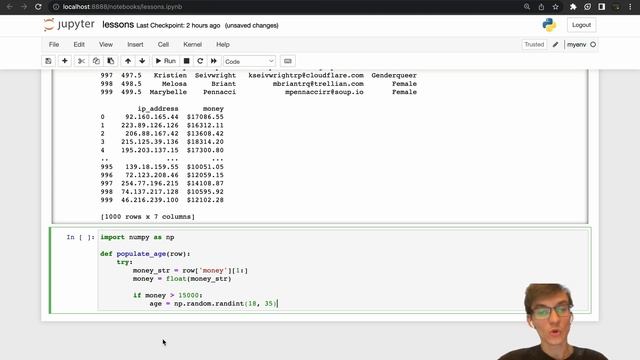
Task: Open the command palette keyboard icon
Action: click(288, 61)
